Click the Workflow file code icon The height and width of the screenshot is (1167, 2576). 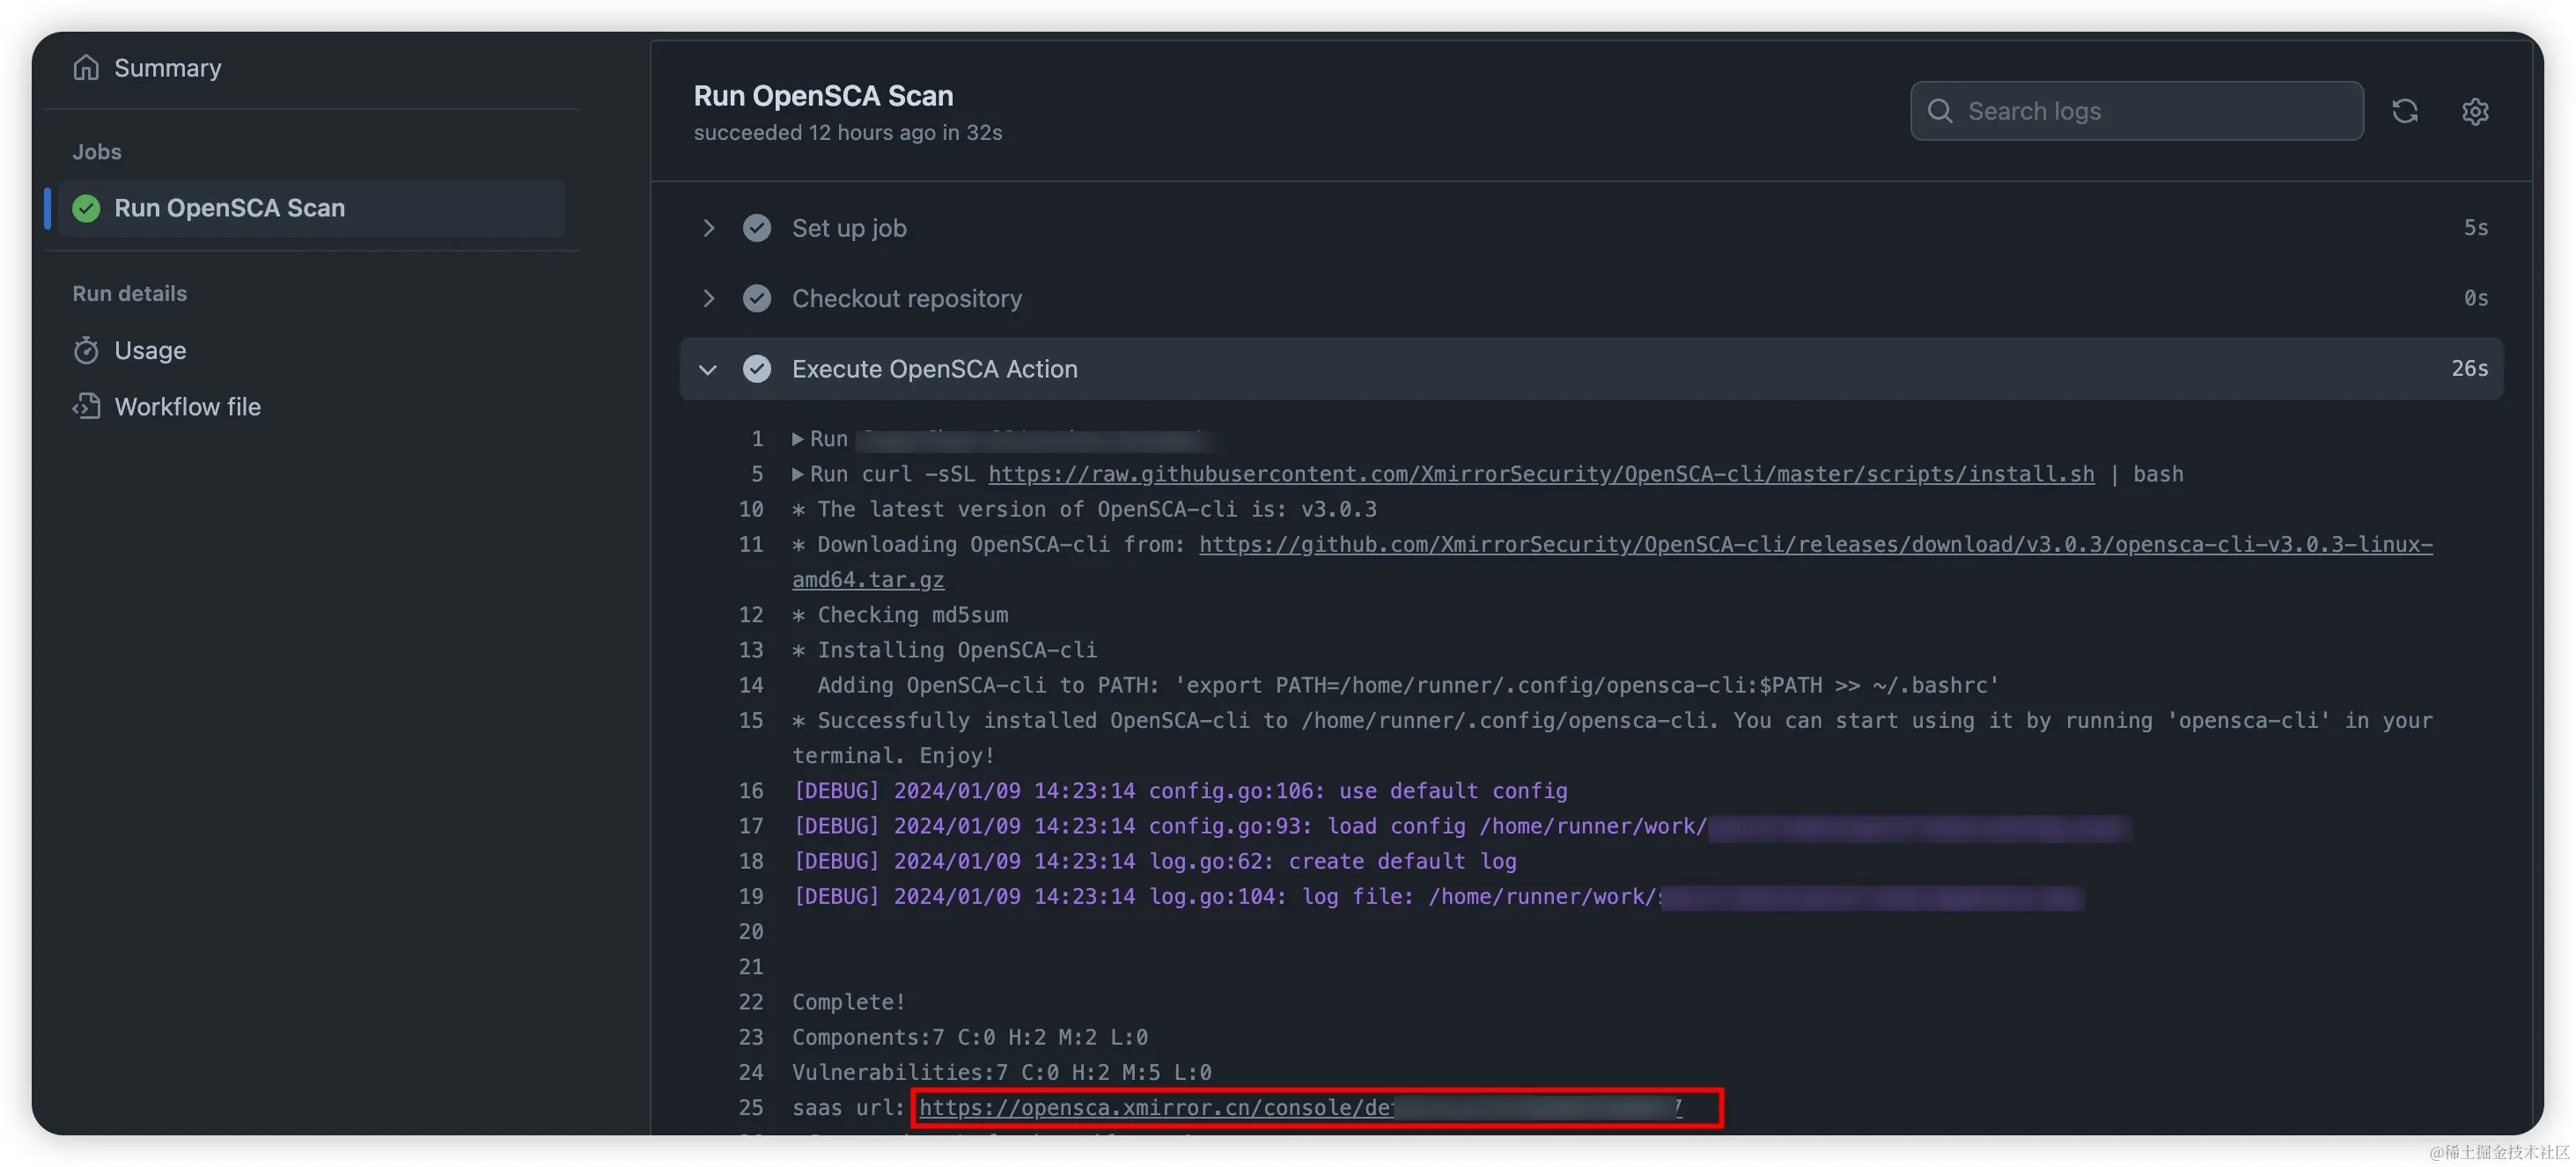click(x=86, y=406)
